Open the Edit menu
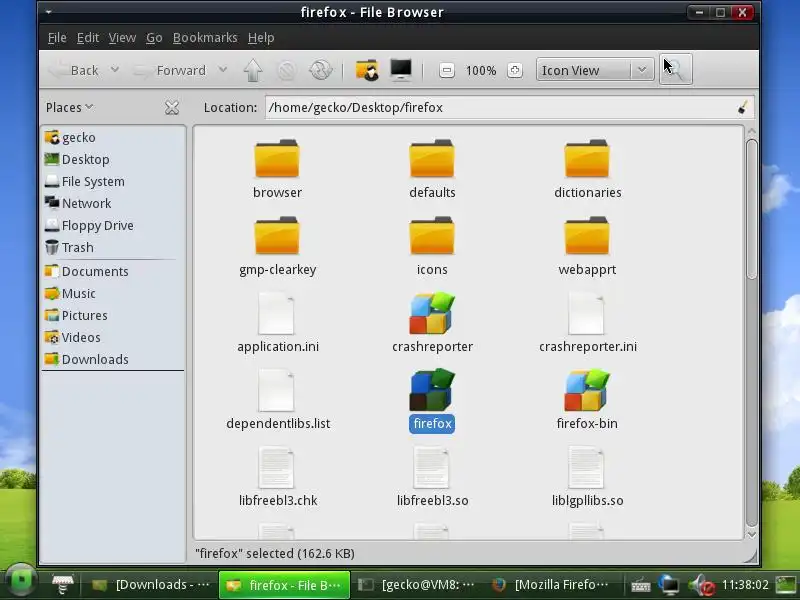Screen dimensions: 800x600 (88, 38)
